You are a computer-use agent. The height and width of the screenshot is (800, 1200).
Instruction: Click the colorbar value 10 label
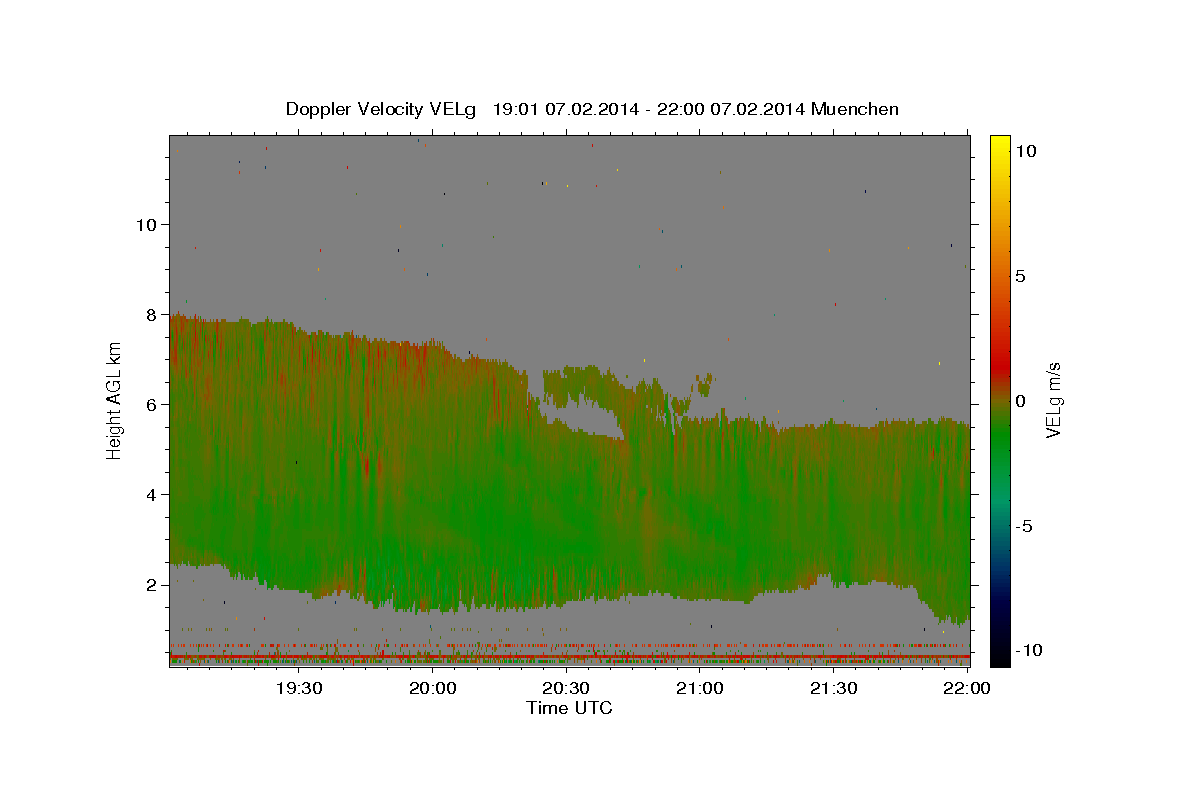pos(1025,151)
